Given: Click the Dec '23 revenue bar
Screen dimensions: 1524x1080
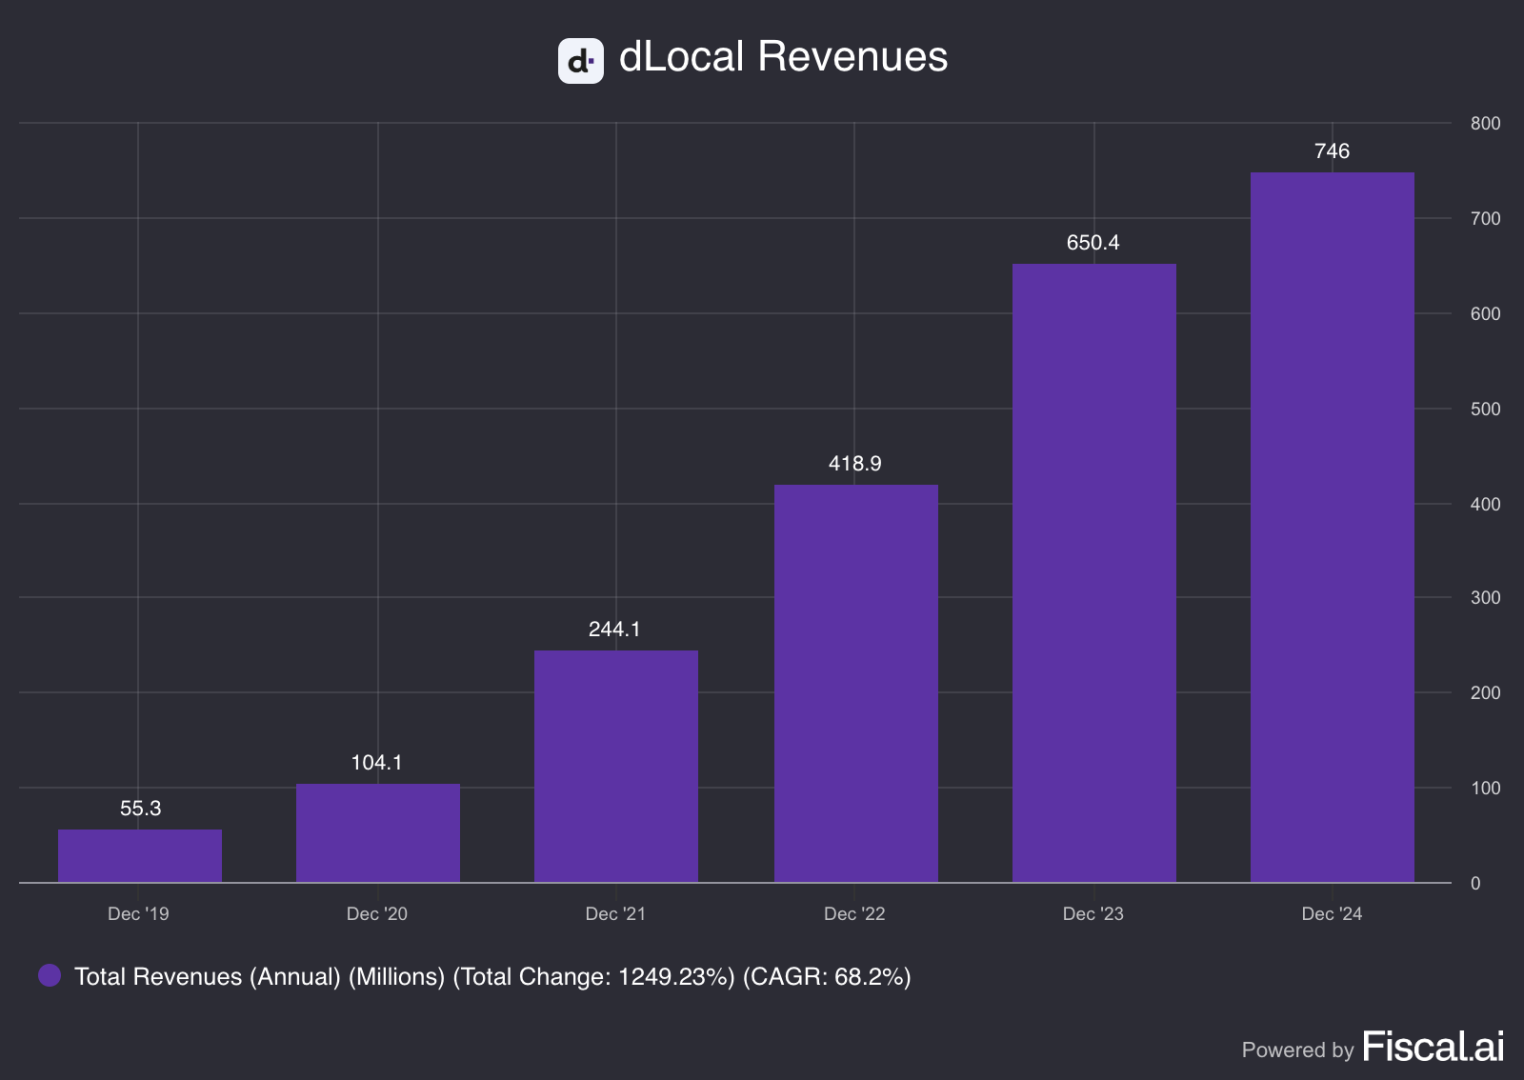Looking at the screenshot, I should pyautogui.click(x=1094, y=573).
